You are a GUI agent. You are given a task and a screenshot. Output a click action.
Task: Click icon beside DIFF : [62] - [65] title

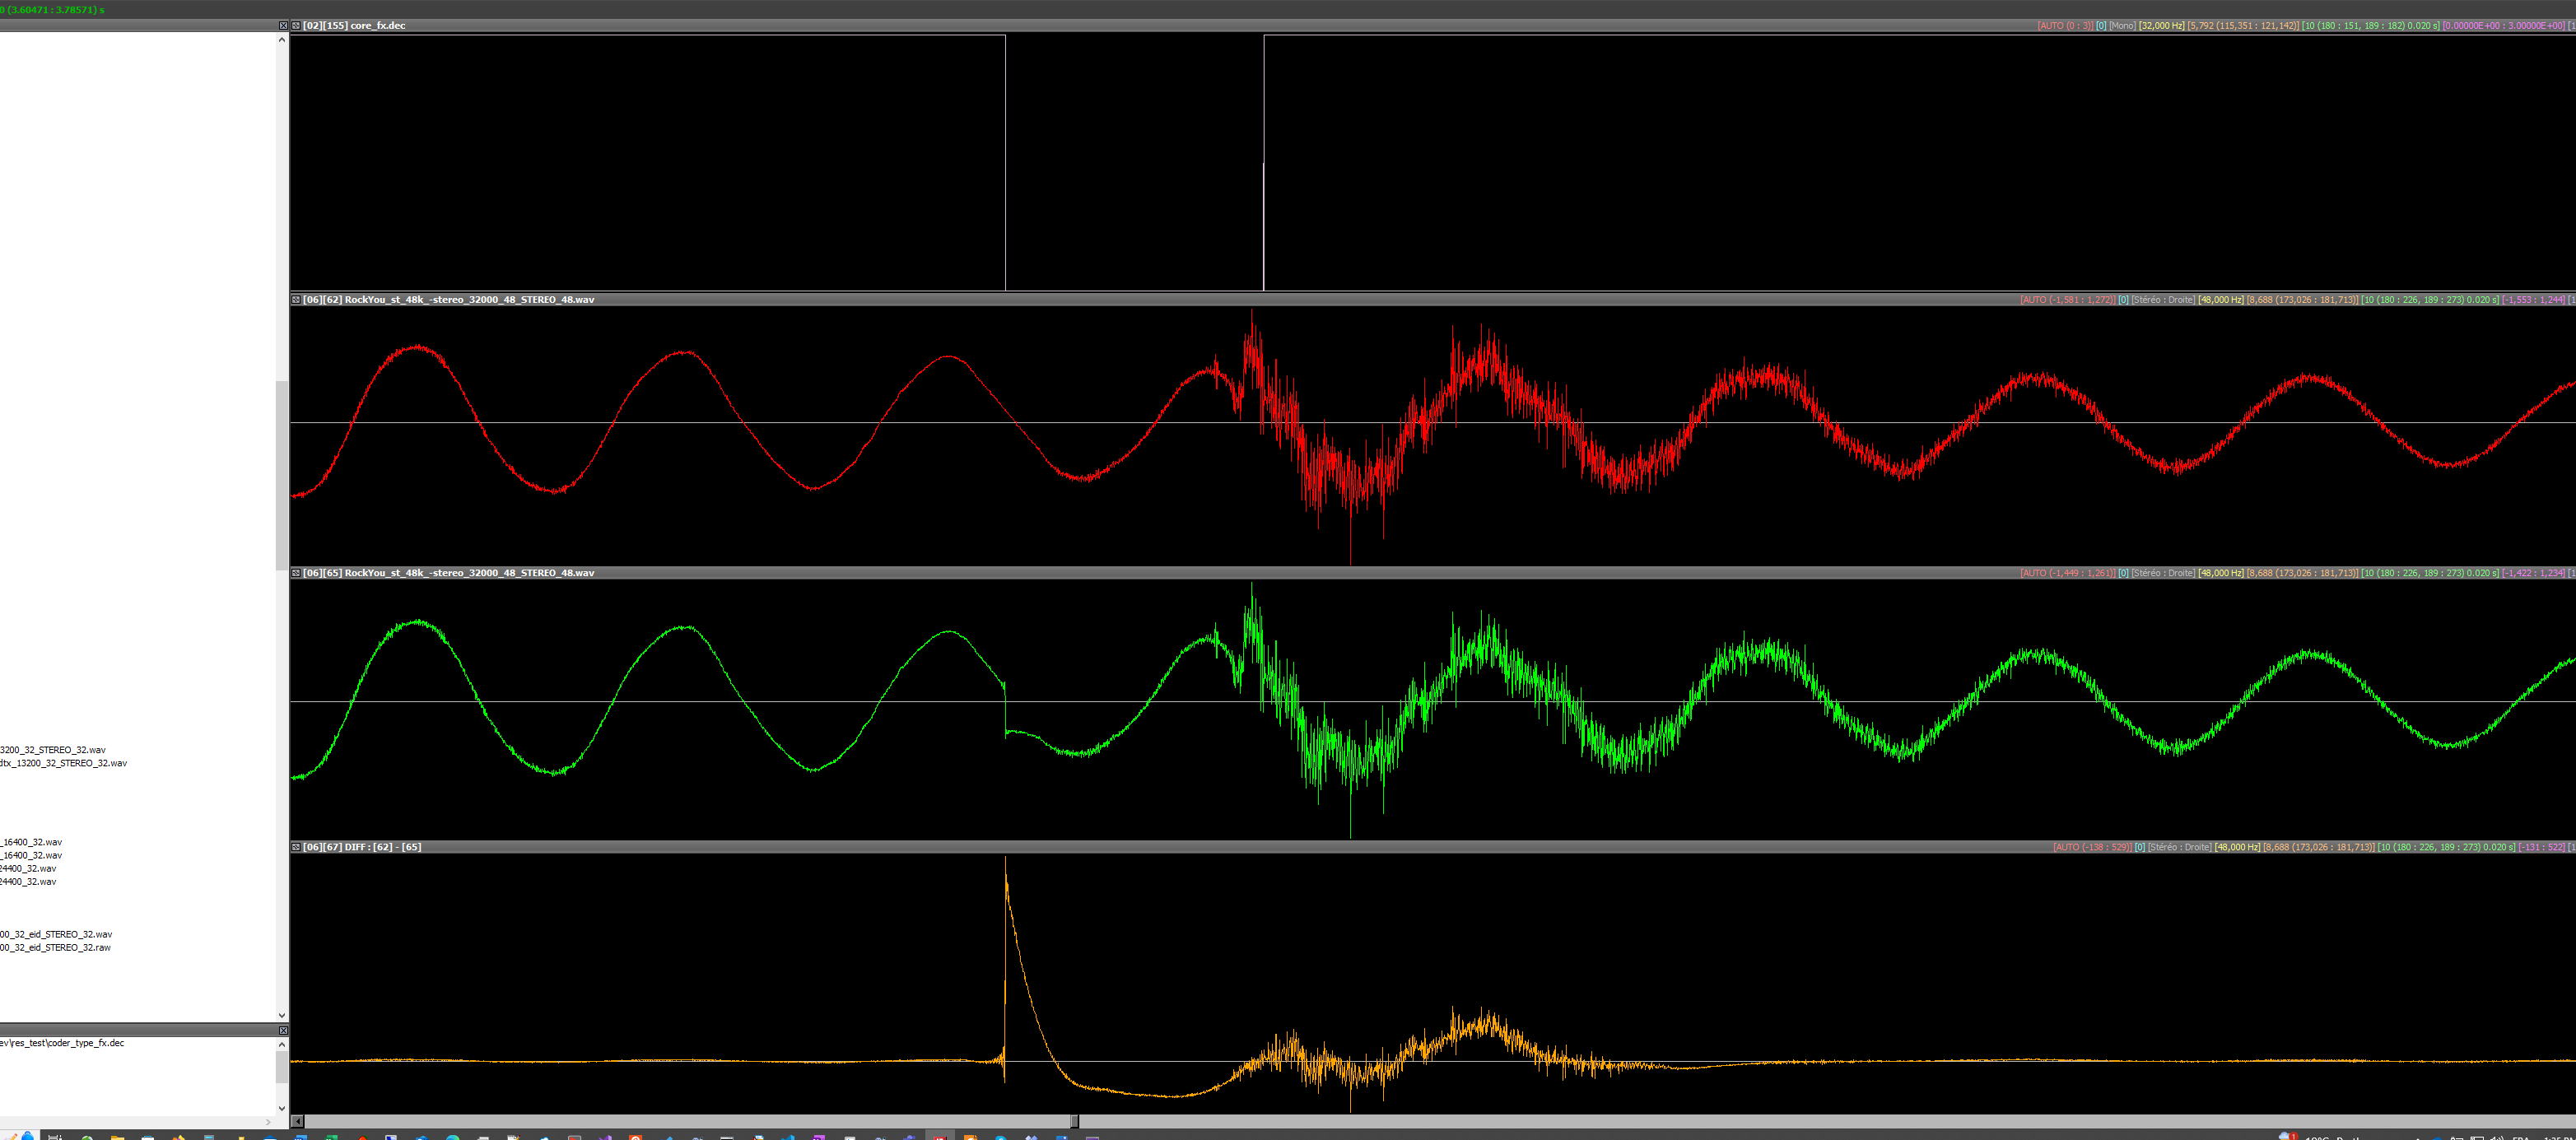coord(296,847)
